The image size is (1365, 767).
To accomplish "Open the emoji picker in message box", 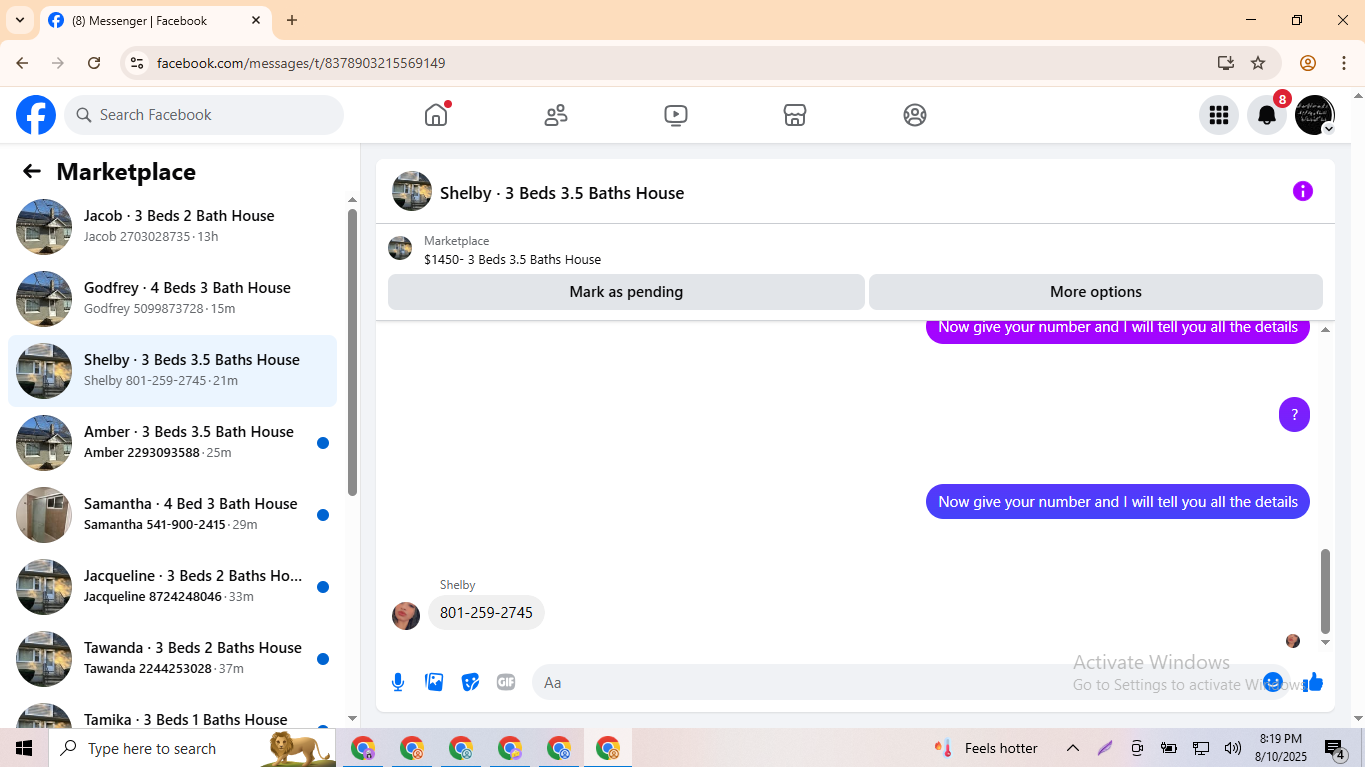I will [x=1272, y=682].
